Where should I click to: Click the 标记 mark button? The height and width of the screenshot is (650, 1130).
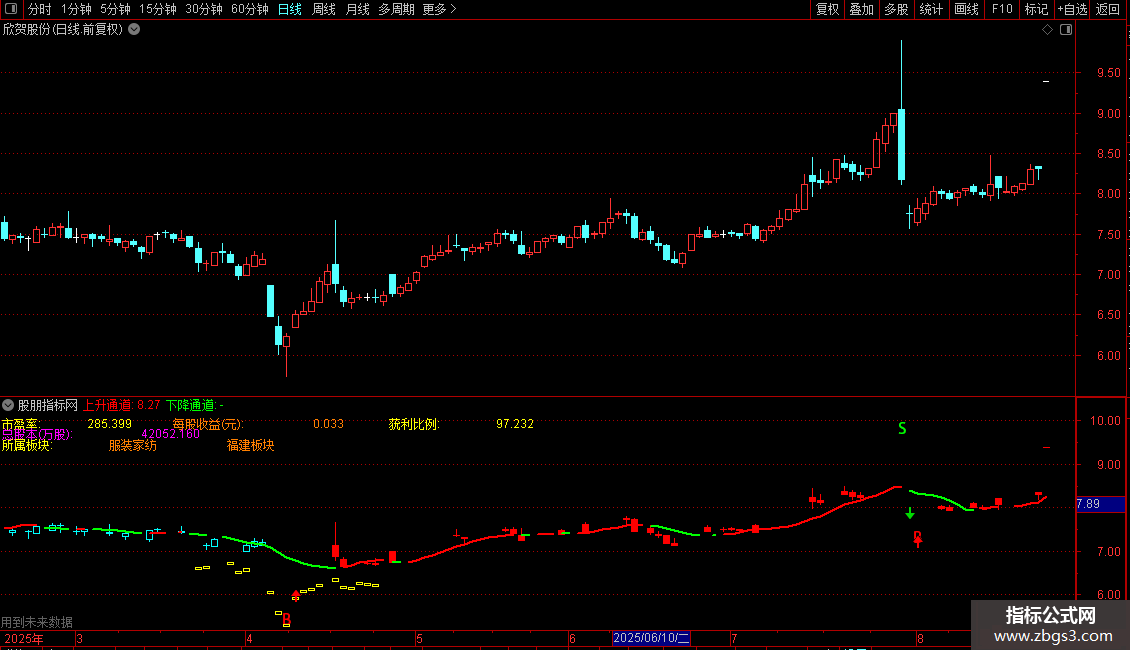click(x=1036, y=9)
